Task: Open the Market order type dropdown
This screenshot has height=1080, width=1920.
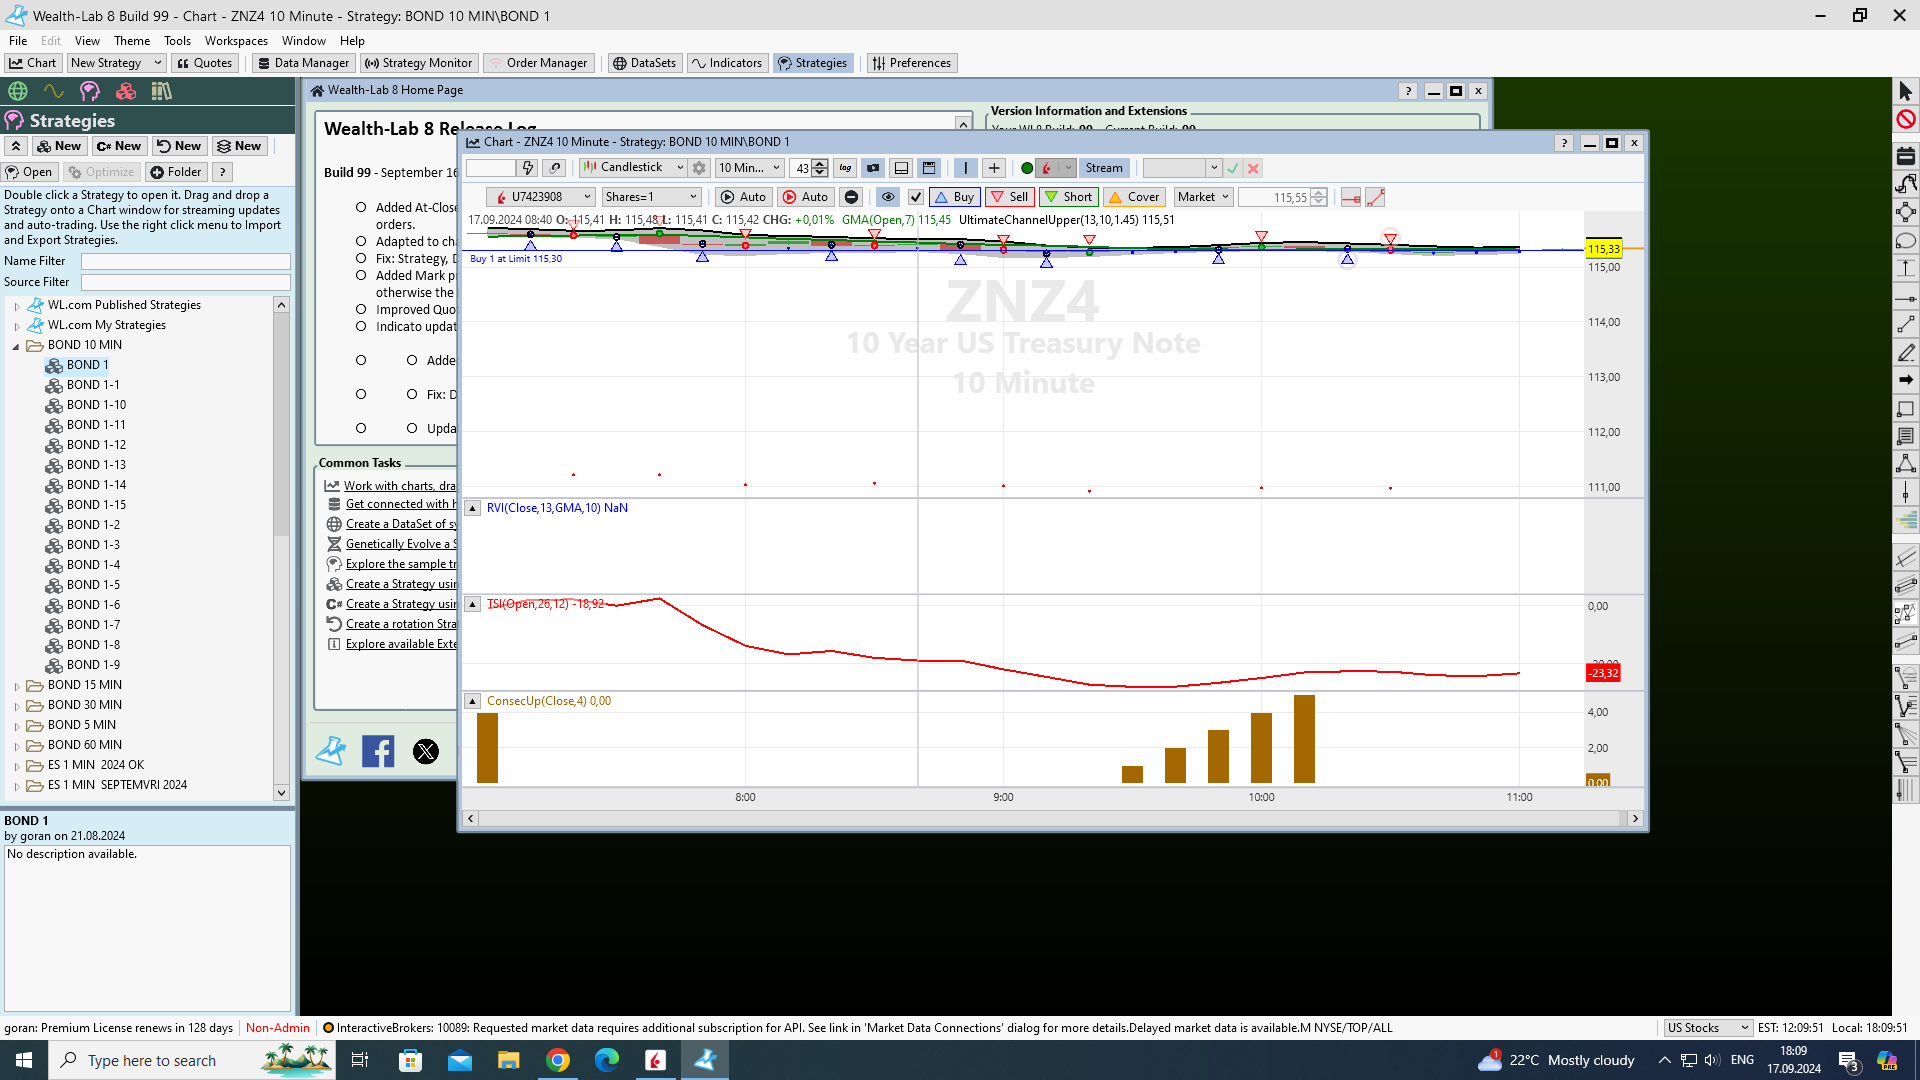Action: click(x=1202, y=197)
